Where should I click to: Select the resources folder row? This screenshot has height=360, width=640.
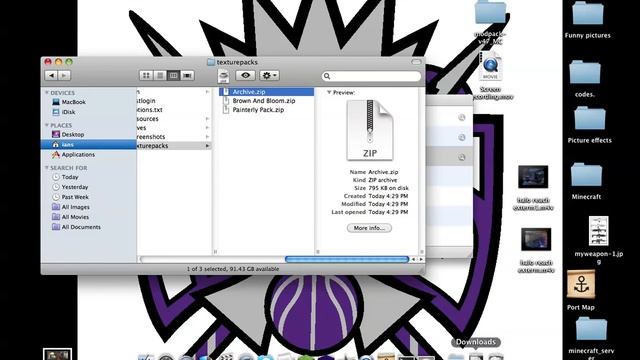coord(174,119)
